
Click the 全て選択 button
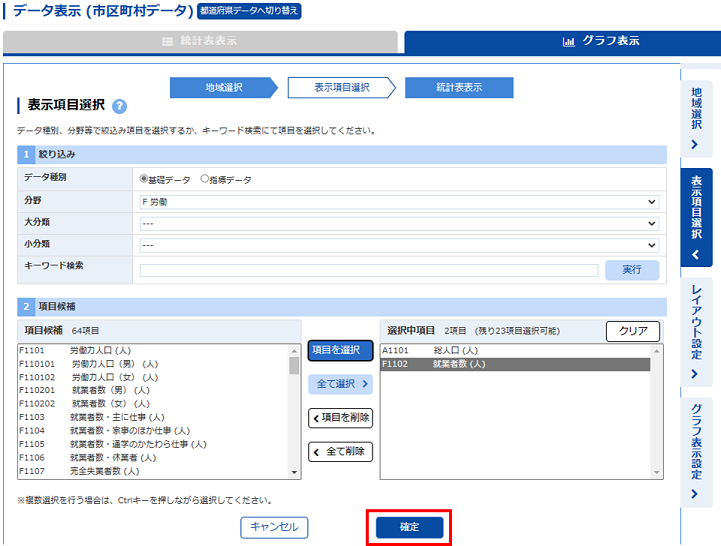click(x=340, y=384)
